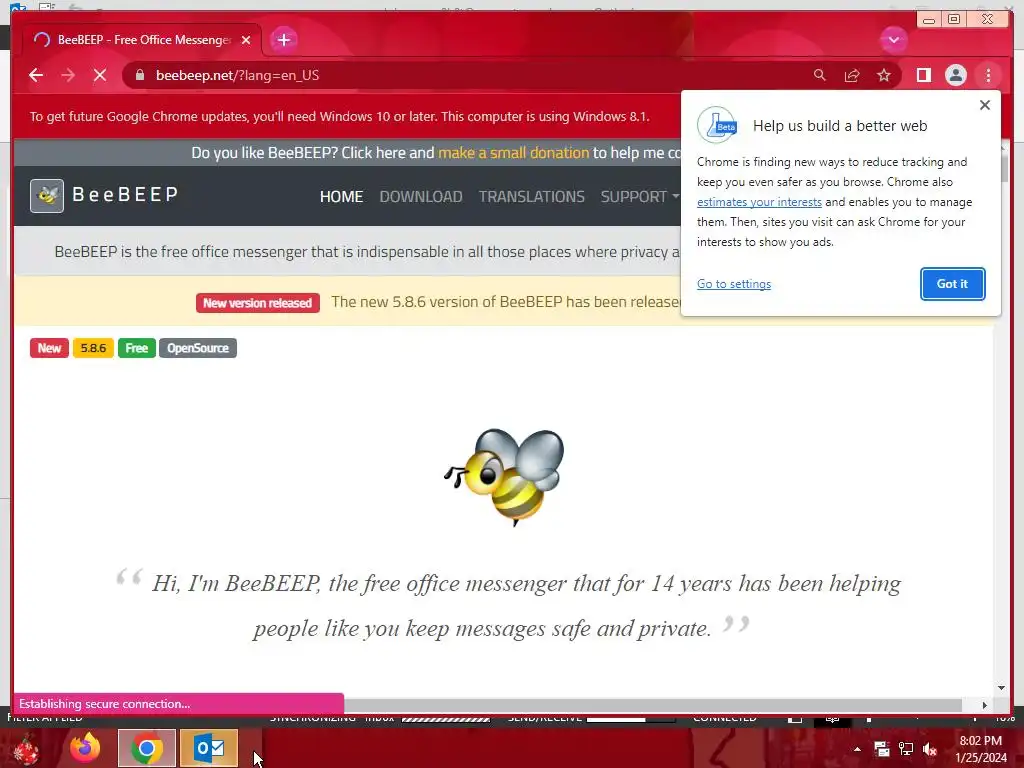
Task: Open the TRANSLATIONS page
Action: [x=532, y=197]
